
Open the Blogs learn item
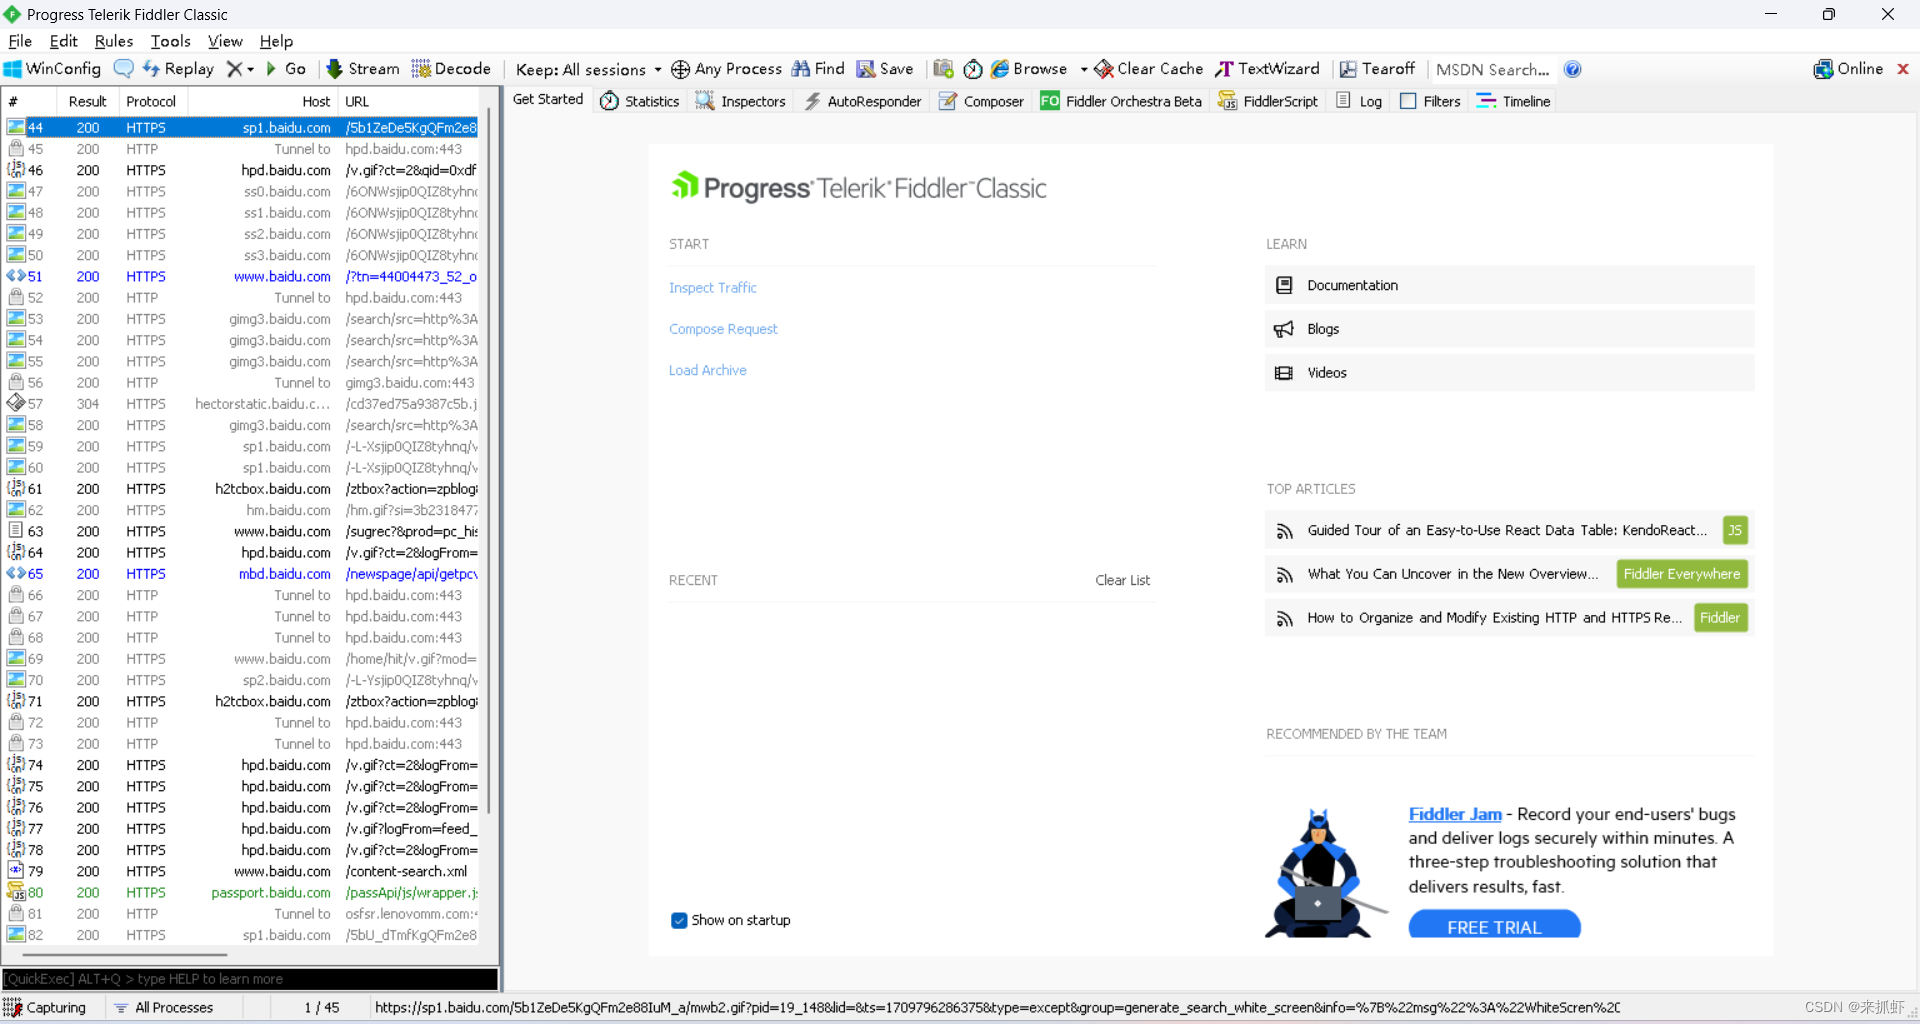coord(1509,329)
